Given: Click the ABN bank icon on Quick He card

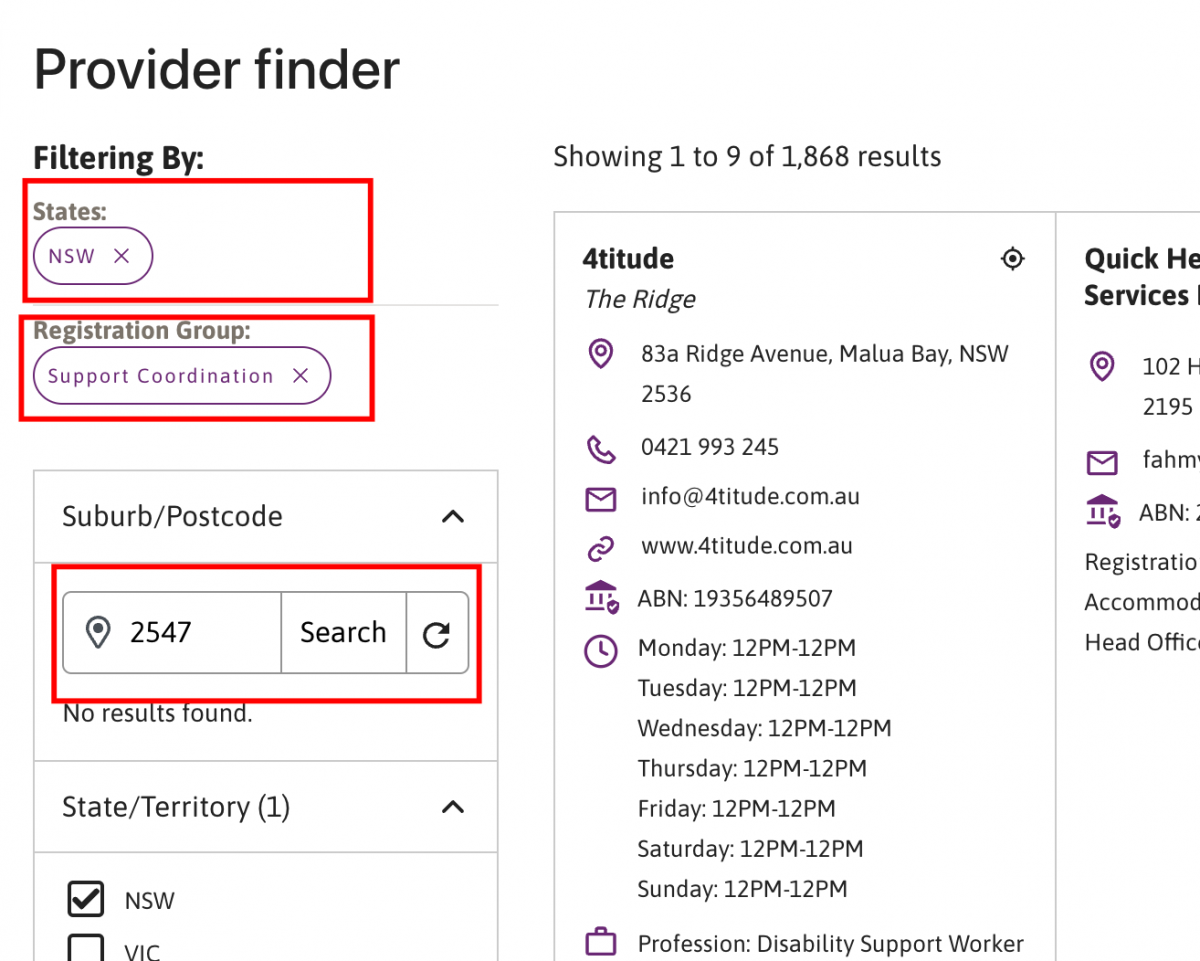Looking at the screenshot, I should 1103,511.
